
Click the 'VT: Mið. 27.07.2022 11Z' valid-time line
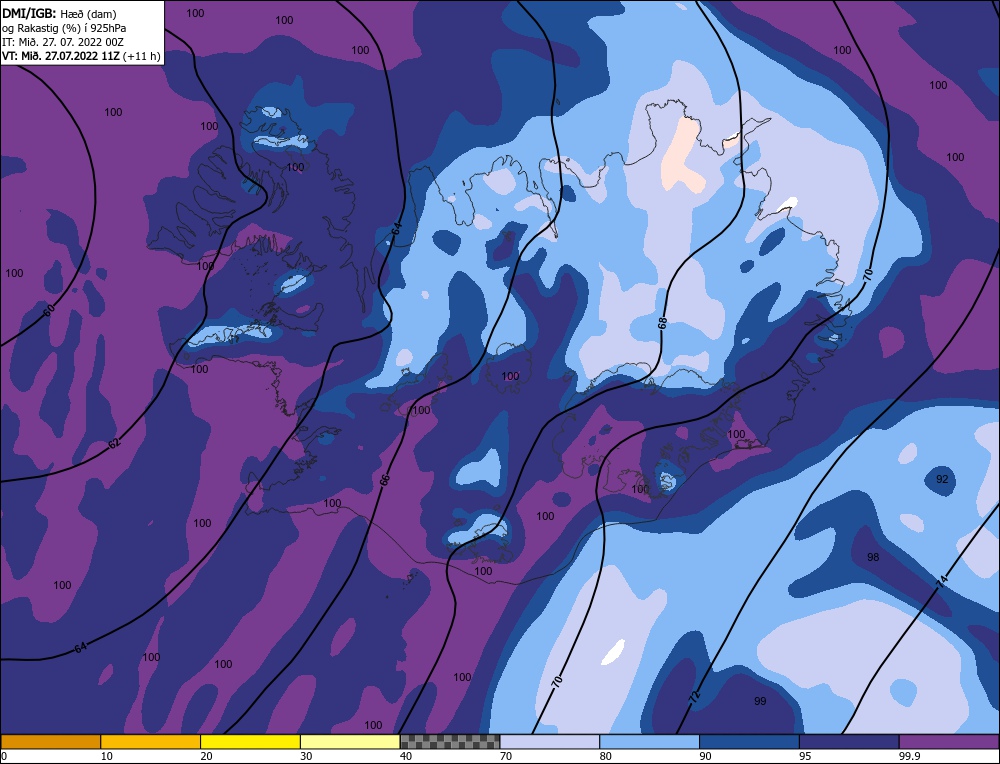pyautogui.click(x=61, y=56)
